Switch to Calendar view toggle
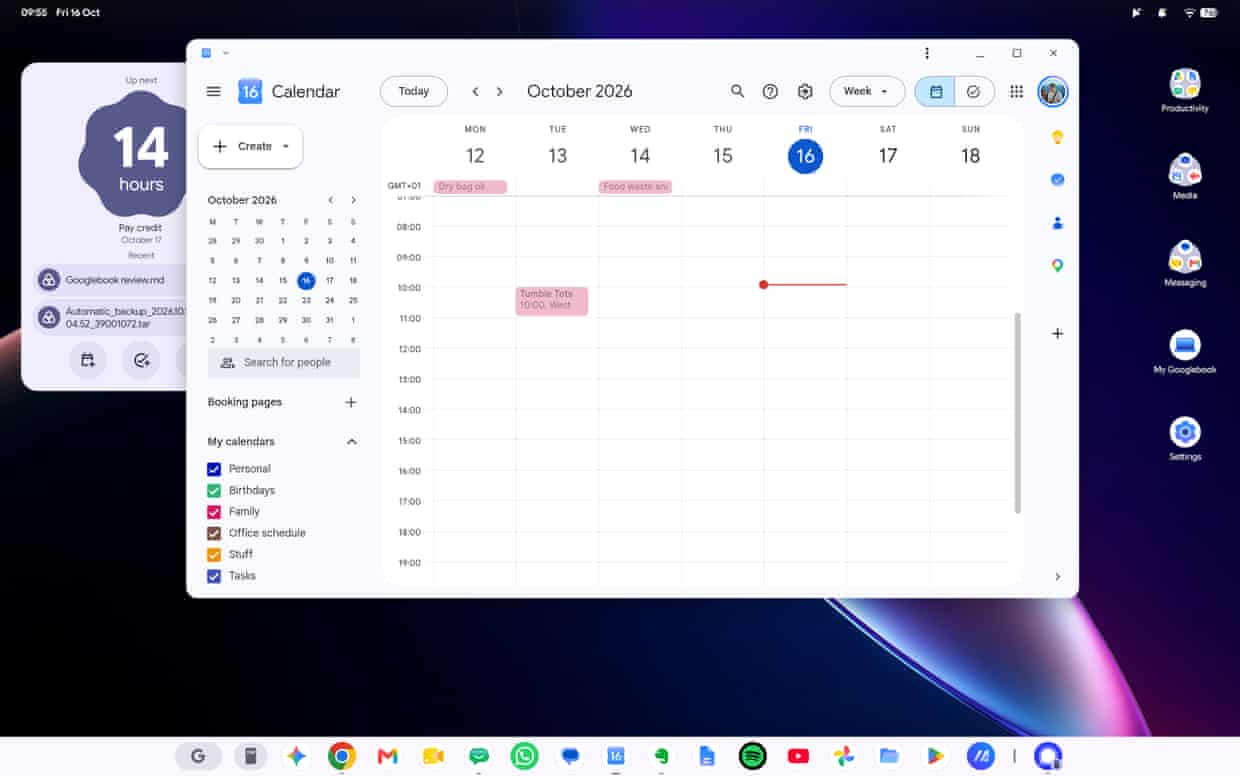Viewport: 1240px width, 776px height. (935, 91)
